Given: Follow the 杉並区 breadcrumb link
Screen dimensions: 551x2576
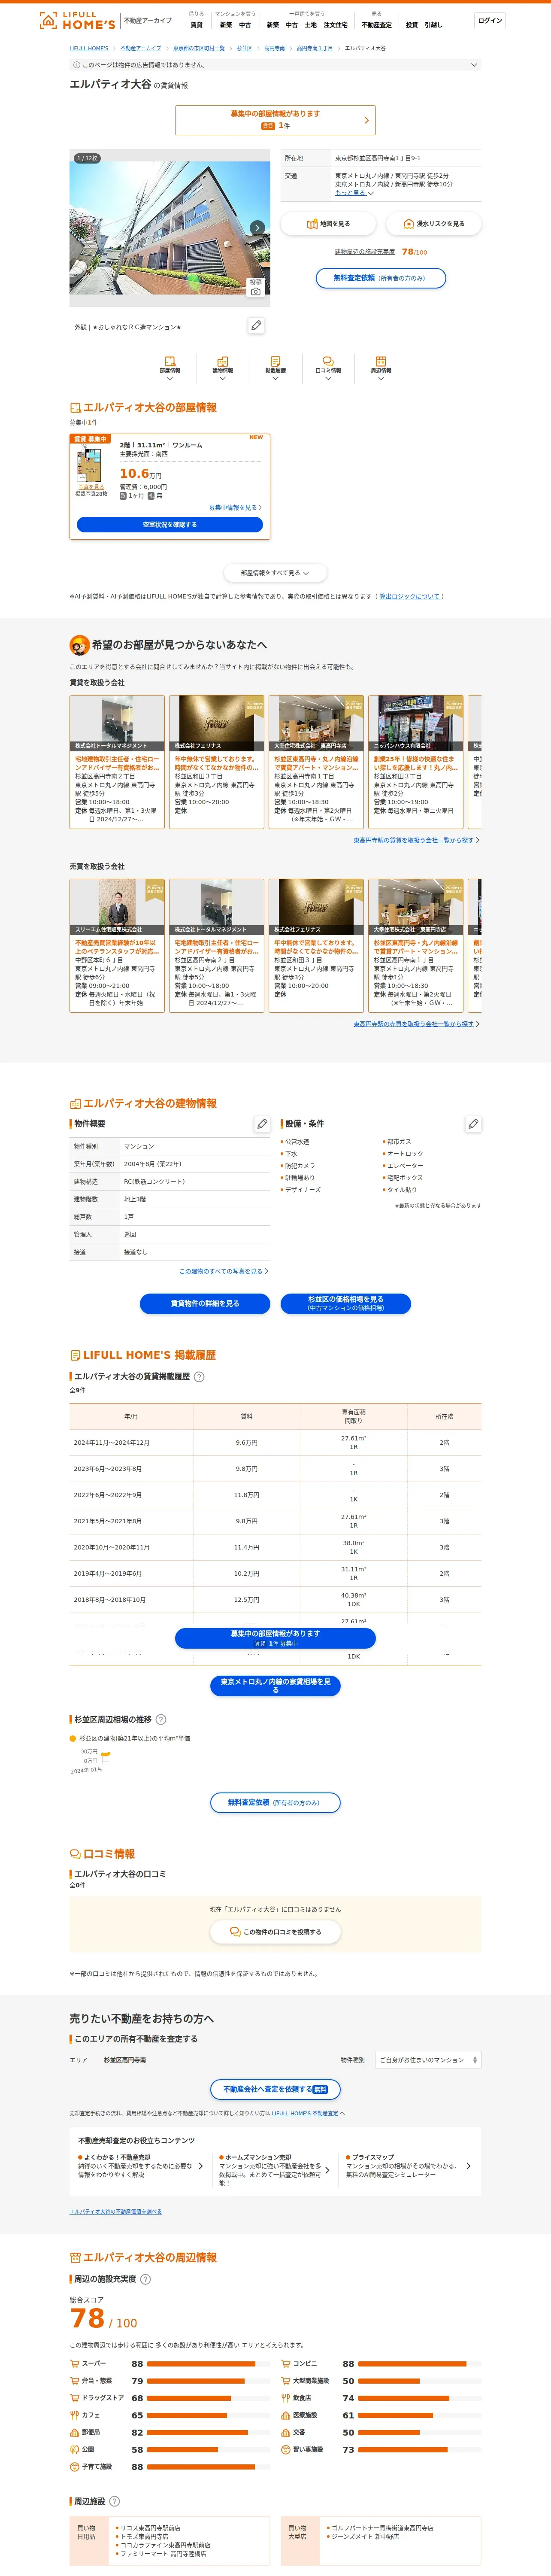Looking at the screenshot, I should pyautogui.click(x=244, y=48).
